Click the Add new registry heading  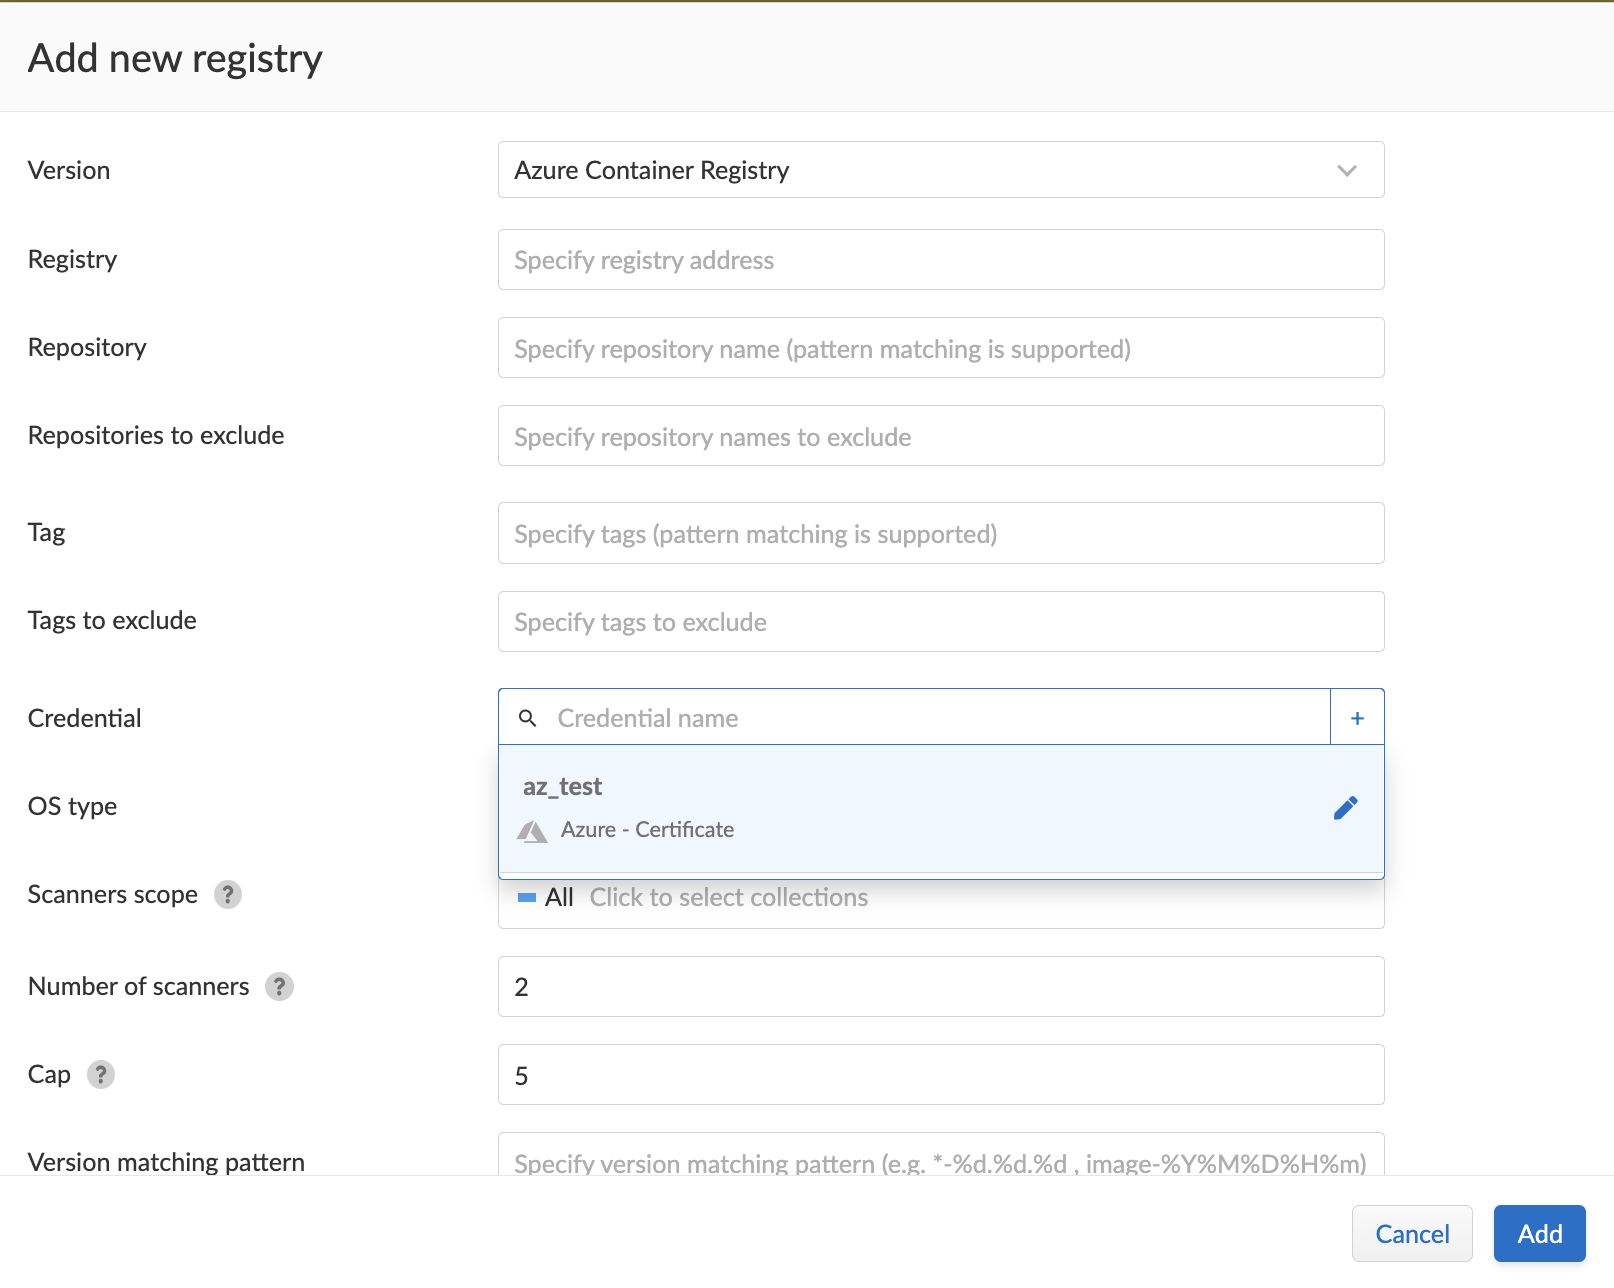175,58
